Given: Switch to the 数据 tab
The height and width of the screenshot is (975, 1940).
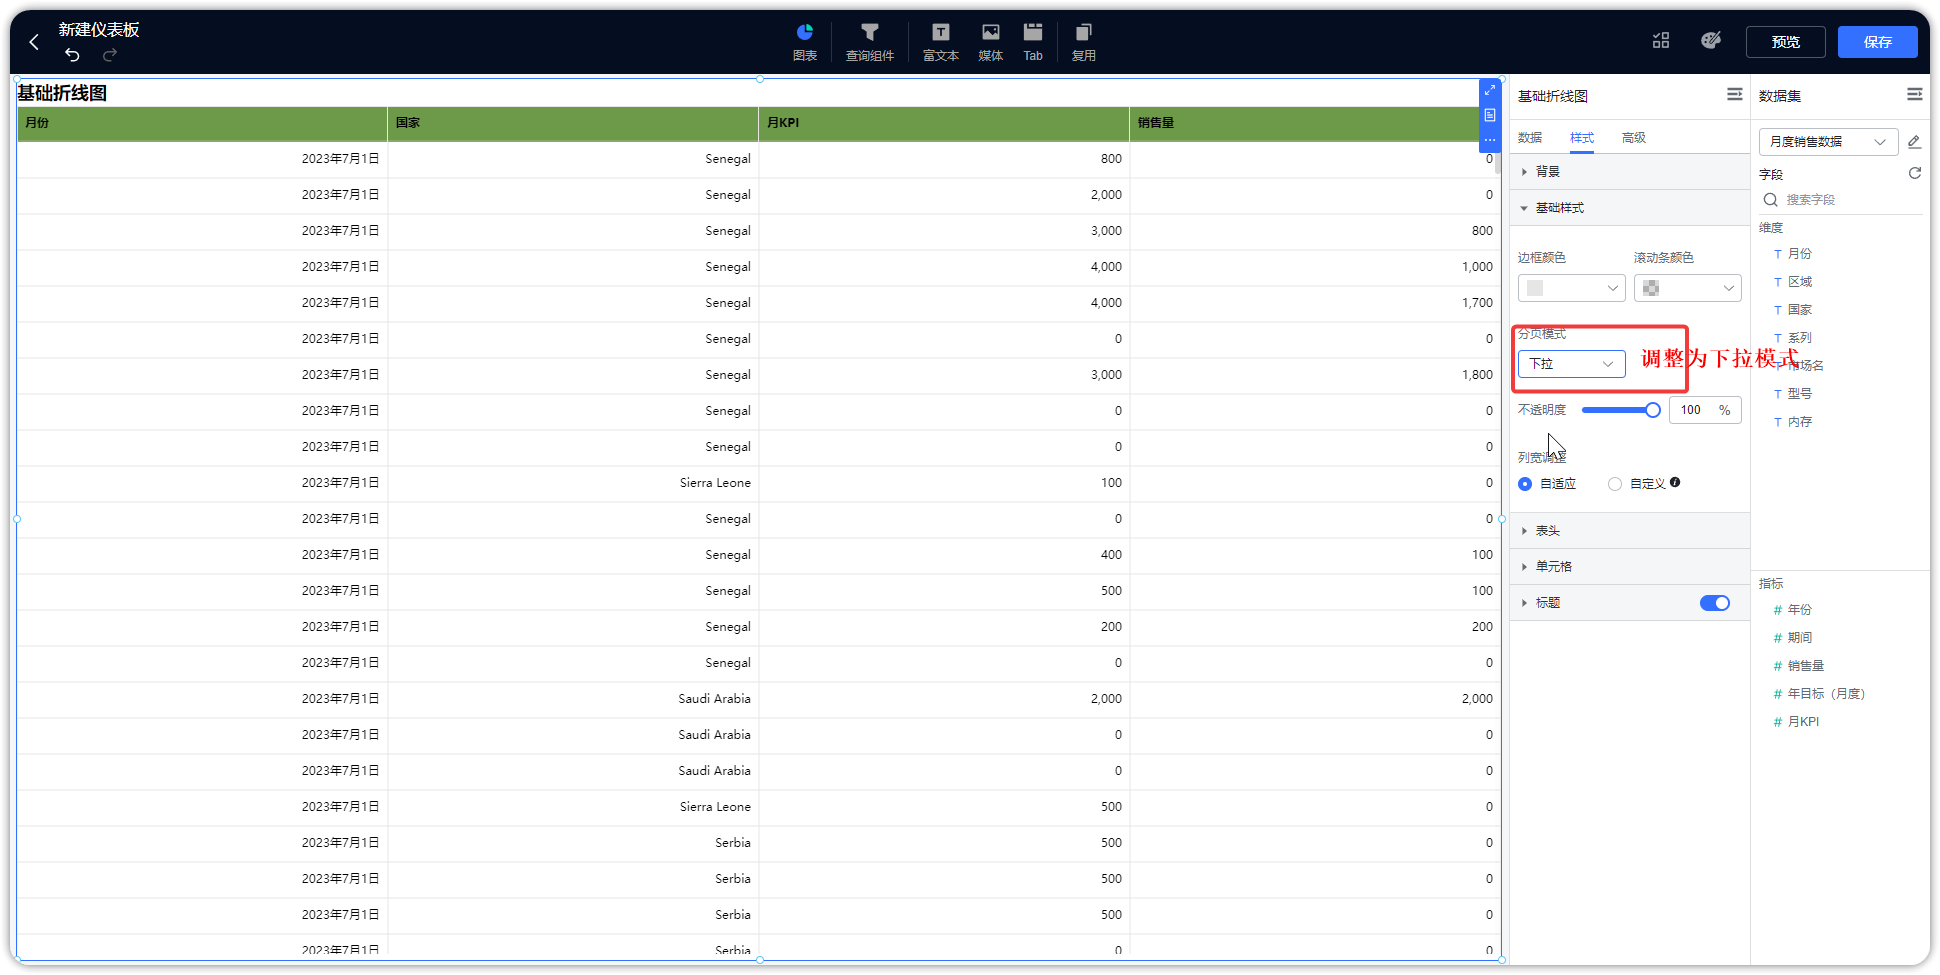Looking at the screenshot, I should [x=1530, y=138].
